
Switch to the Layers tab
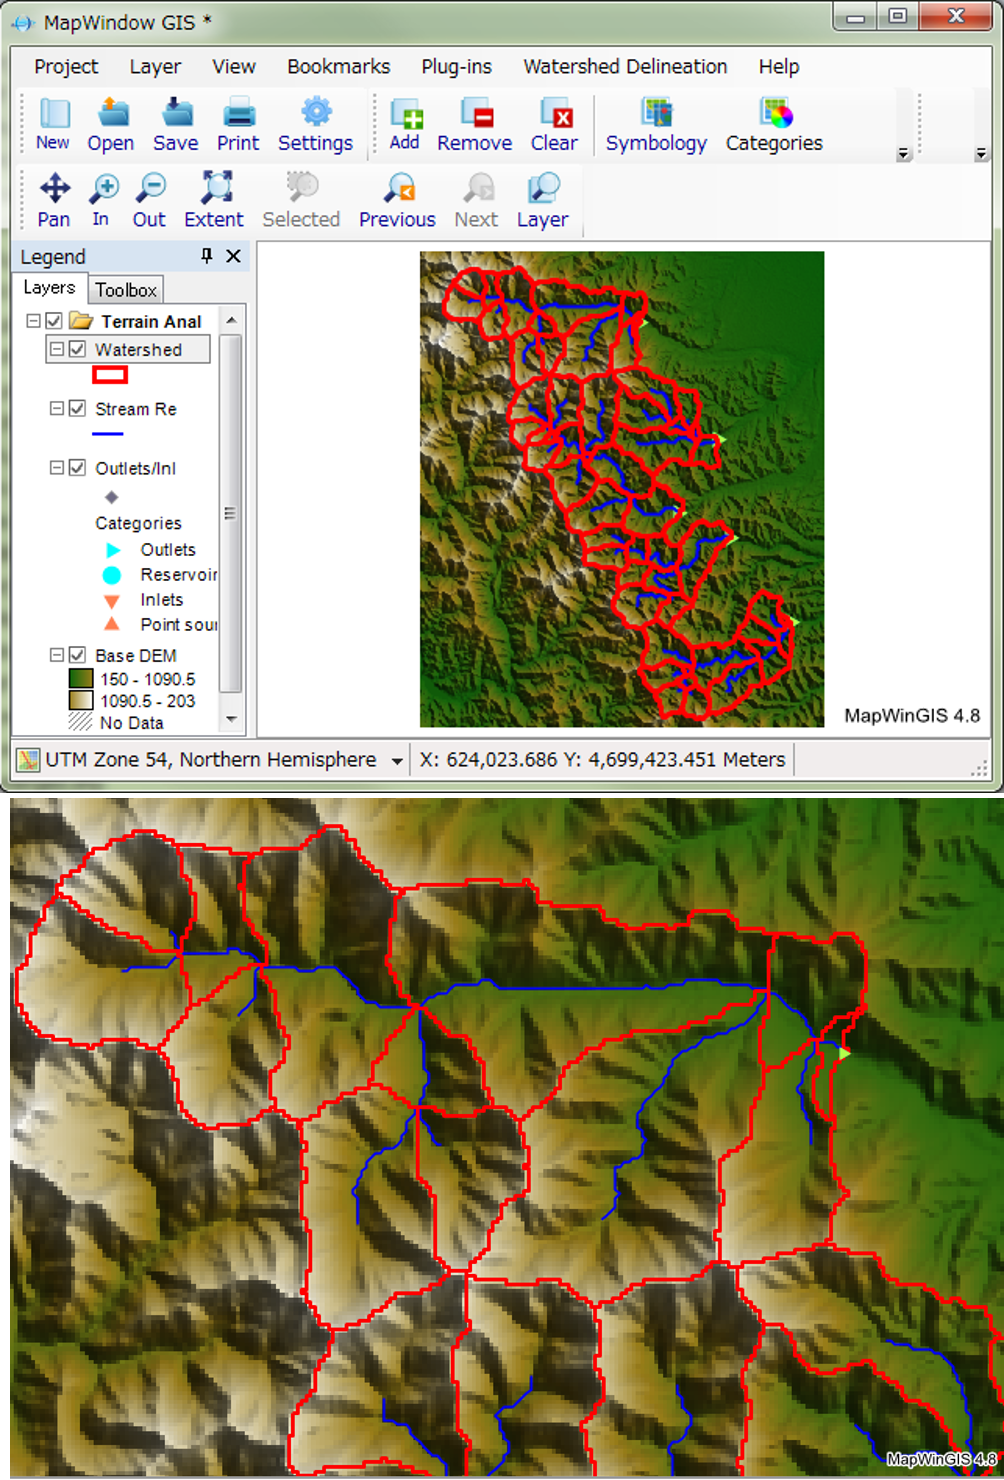click(x=49, y=288)
